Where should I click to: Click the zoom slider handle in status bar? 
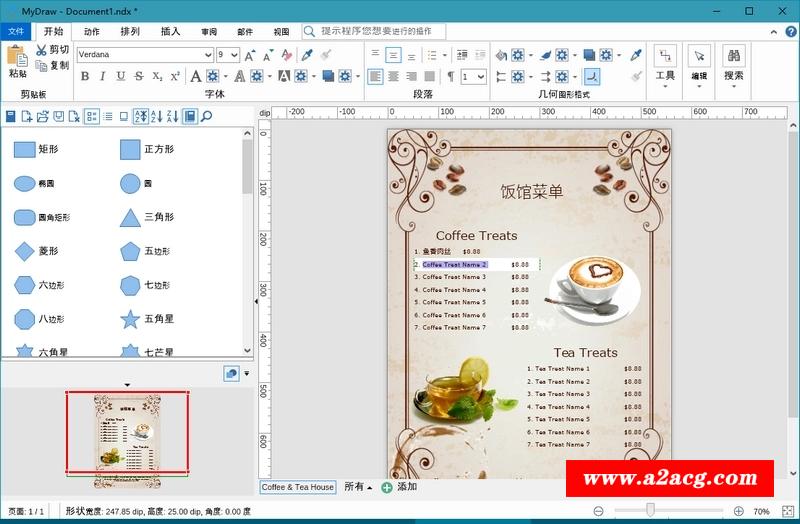[x=652, y=512]
